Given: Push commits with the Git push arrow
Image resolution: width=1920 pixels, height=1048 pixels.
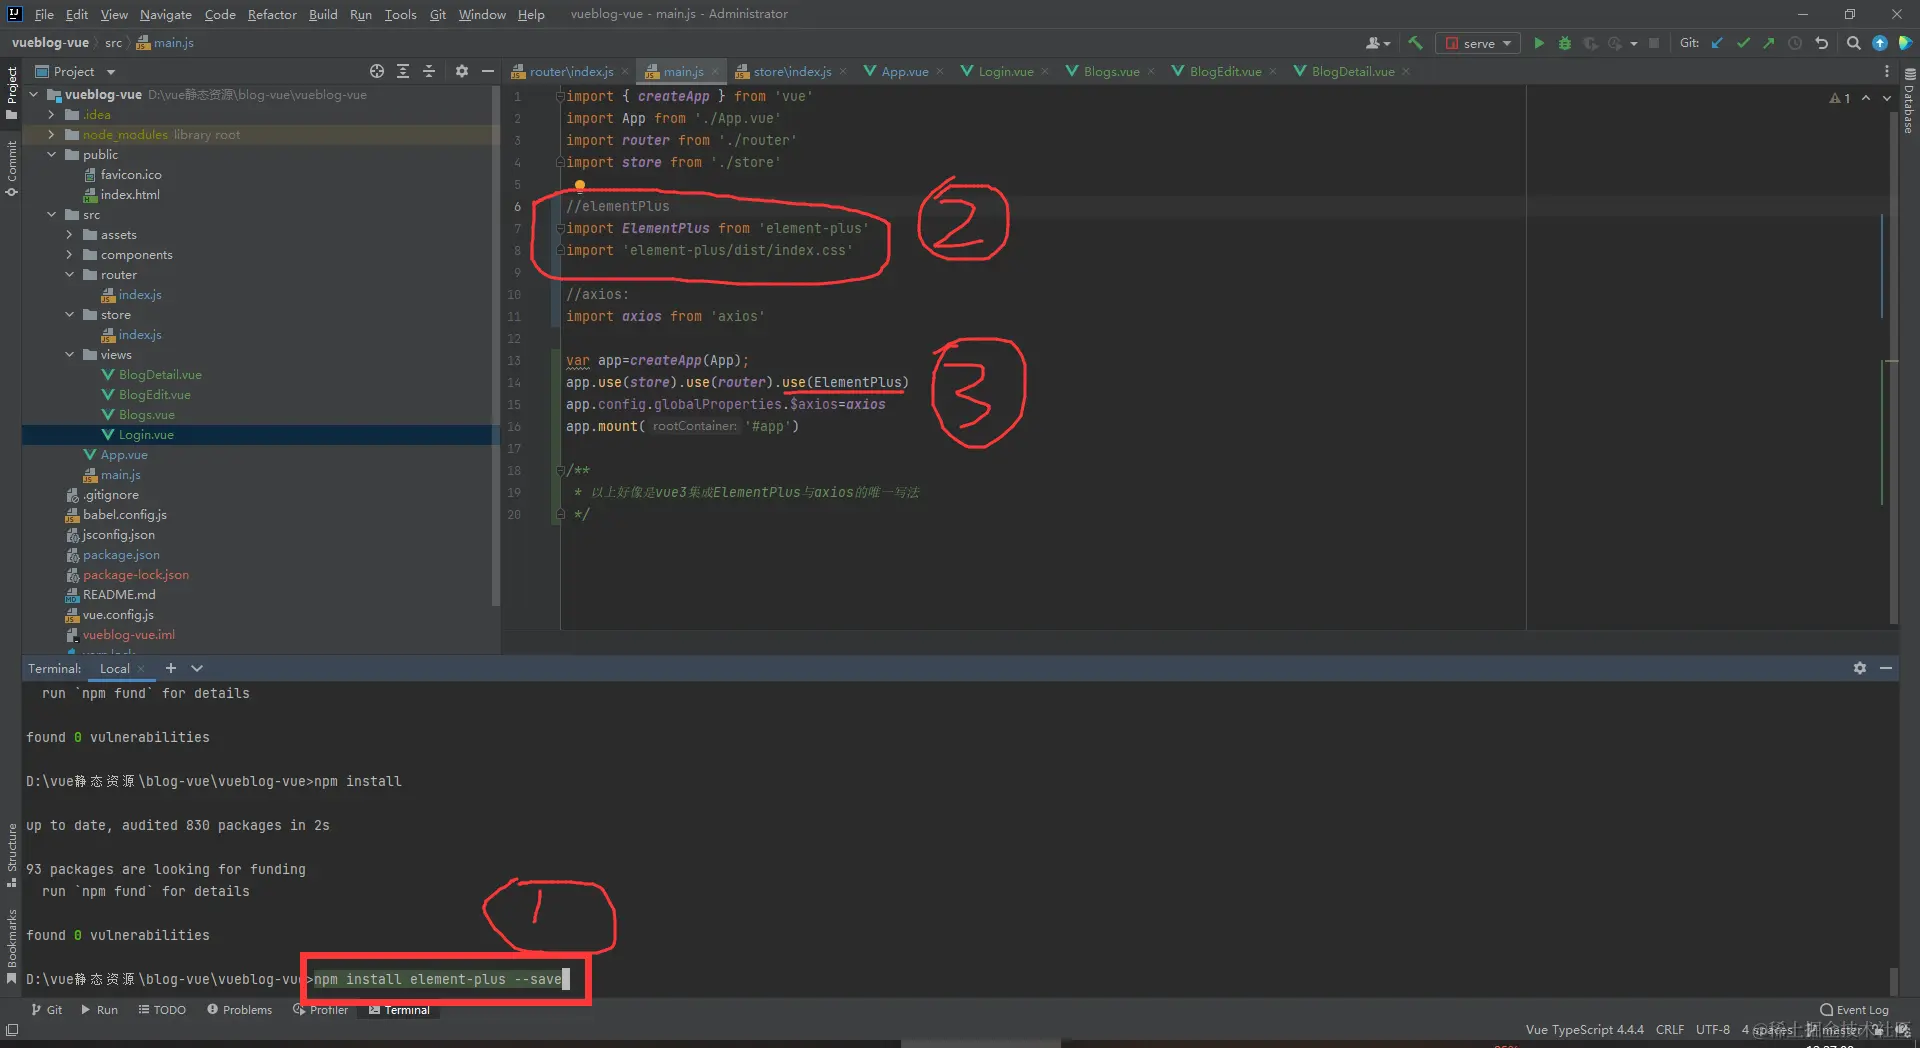Looking at the screenshot, I should 1769,43.
